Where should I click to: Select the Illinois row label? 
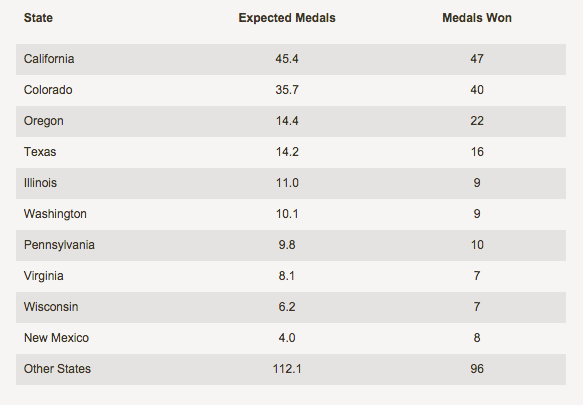(41, 183)
